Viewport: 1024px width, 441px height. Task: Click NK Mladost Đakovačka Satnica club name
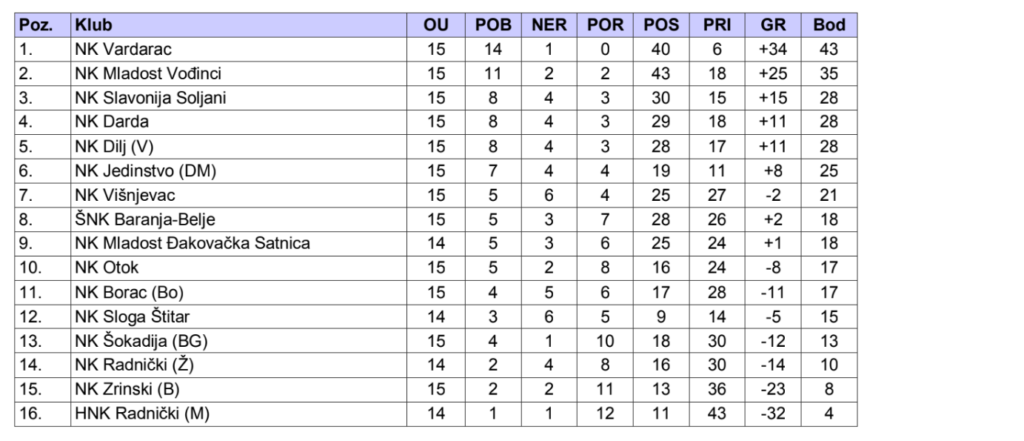tap(192, 243)
